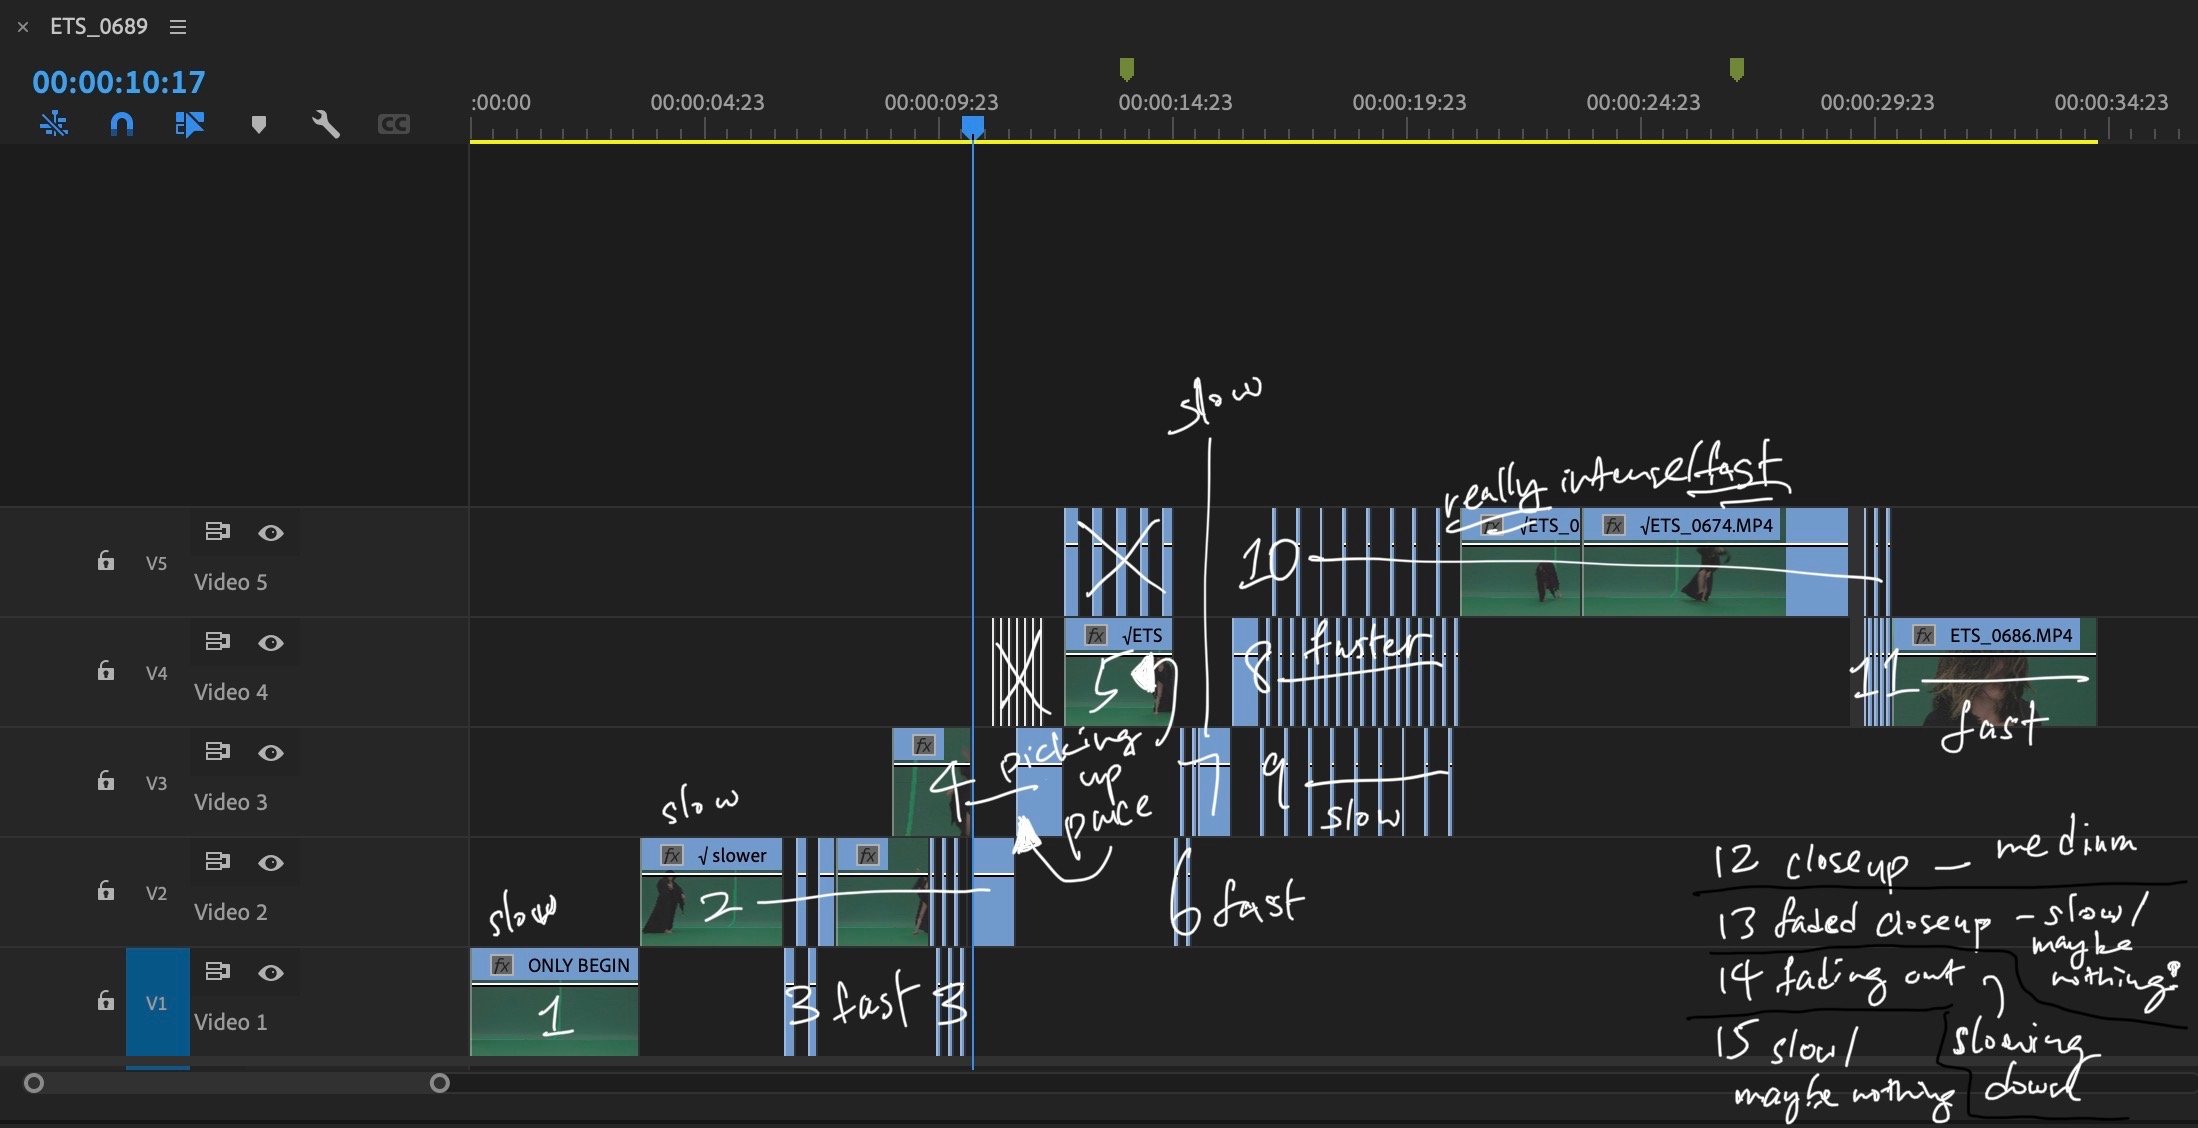Select the ONLY BEGIN clip on V1
The height and width of the screenshot is (1128, 2198).
point(554,1002)
